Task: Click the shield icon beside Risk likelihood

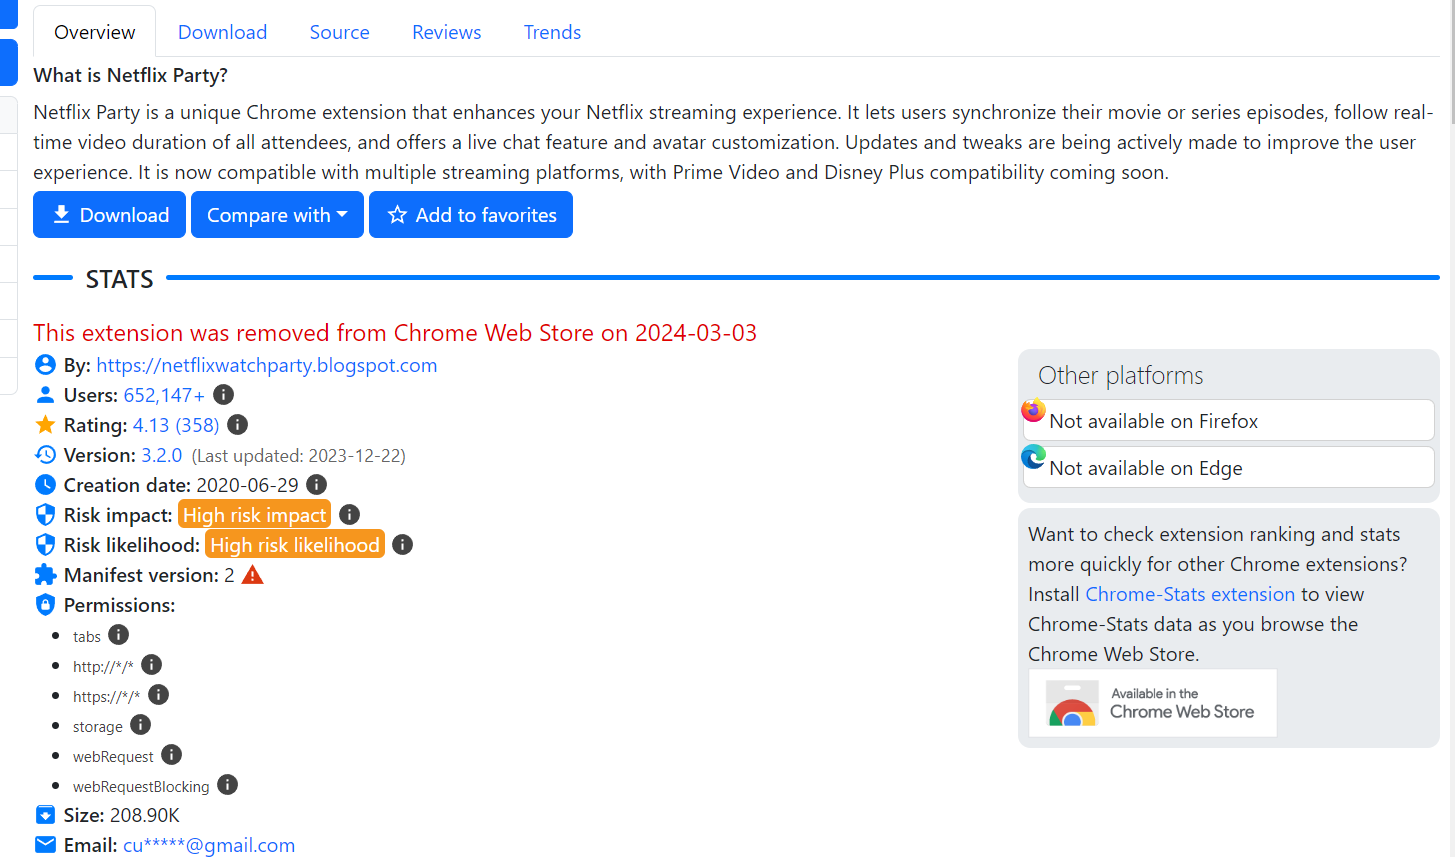Action: pos(45,545)
